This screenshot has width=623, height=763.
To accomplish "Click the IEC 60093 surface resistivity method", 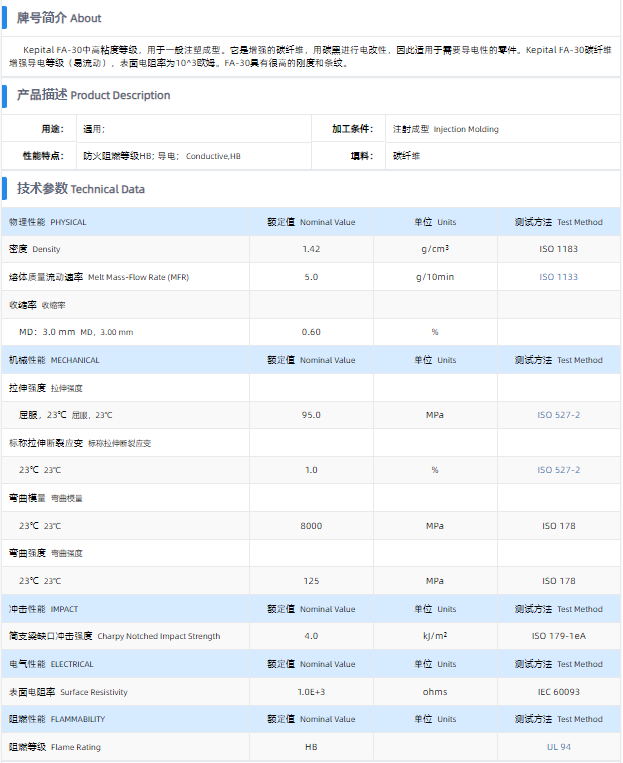I will 559,692.
